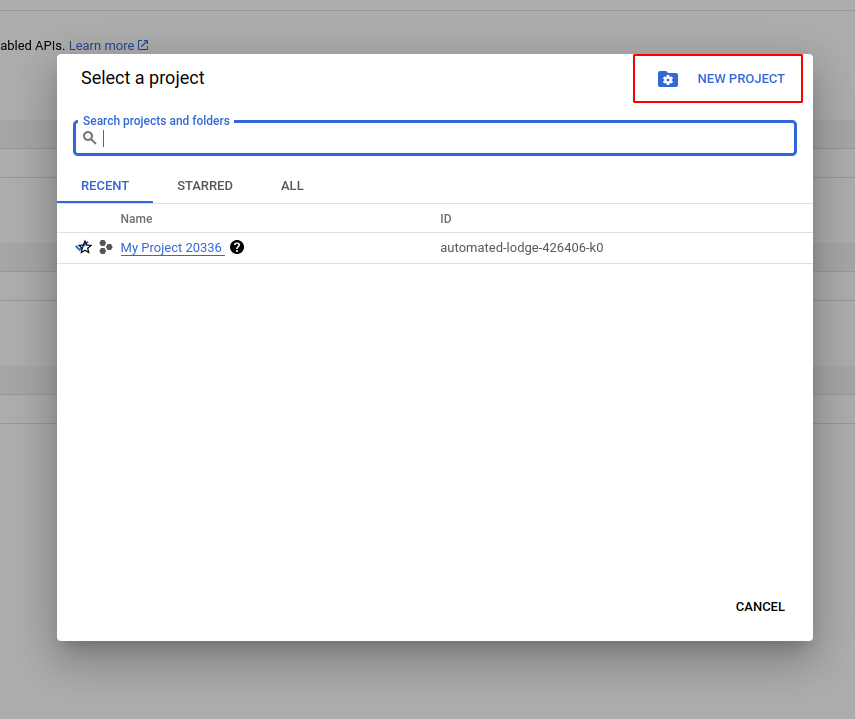
Task: Open the STARRED tab
Action: pyautogui.click(x=205, y=186)
